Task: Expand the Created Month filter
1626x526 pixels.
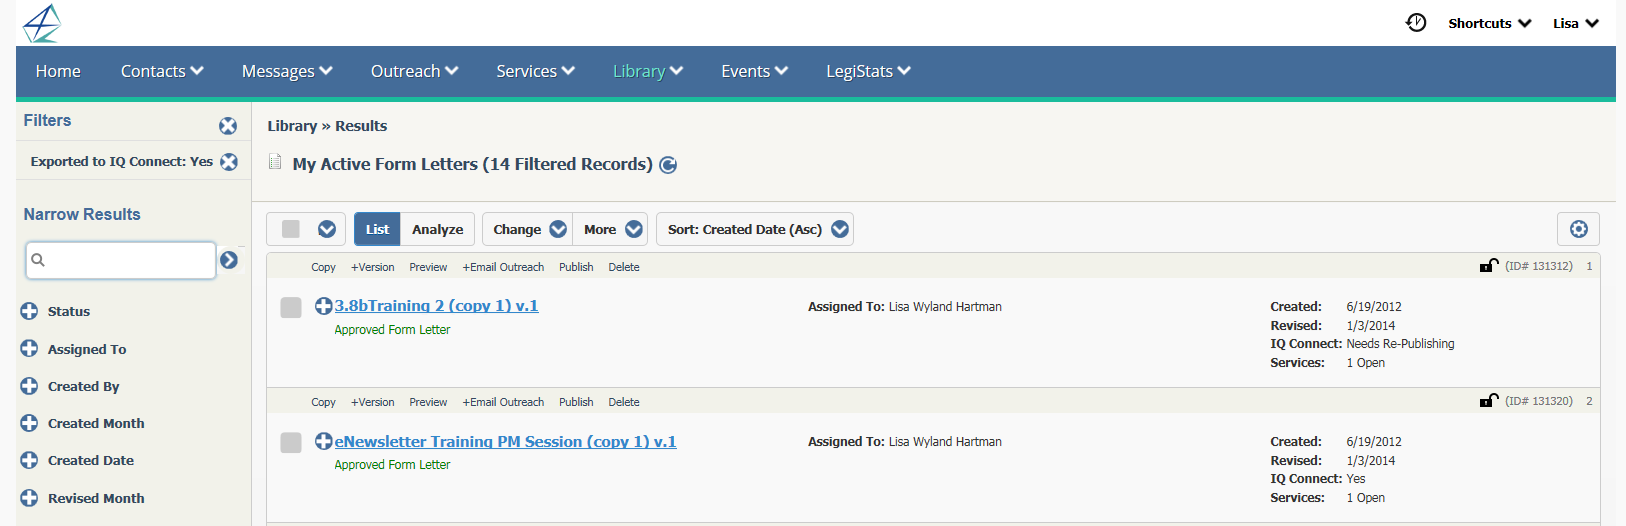Action: tap(29, 423)
